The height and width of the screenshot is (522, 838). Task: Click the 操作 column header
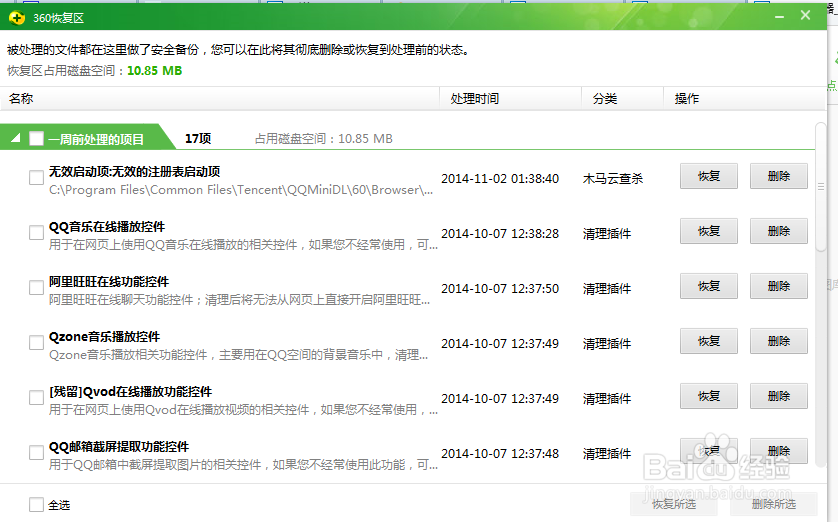coord(744,99)
